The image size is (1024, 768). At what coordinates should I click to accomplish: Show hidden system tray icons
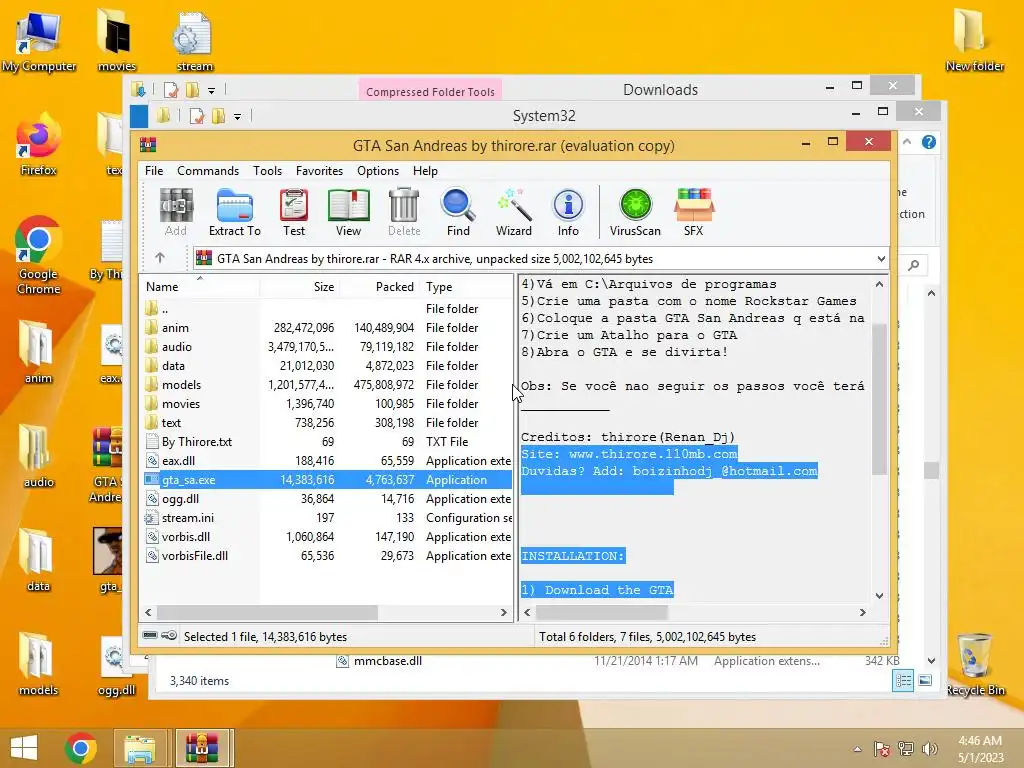857,748
